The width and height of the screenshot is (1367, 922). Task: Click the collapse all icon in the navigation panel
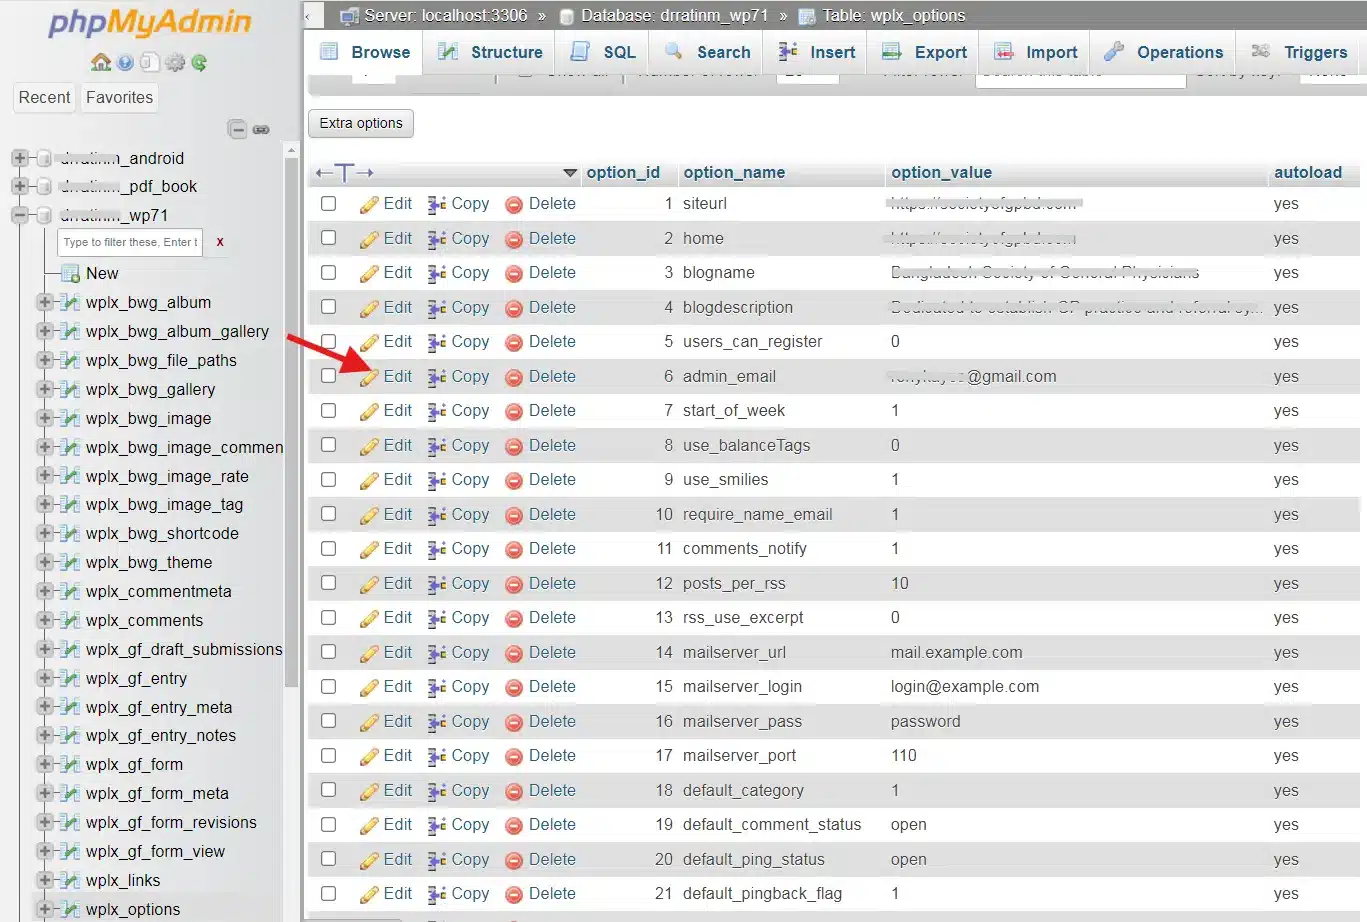coord(237,129)
